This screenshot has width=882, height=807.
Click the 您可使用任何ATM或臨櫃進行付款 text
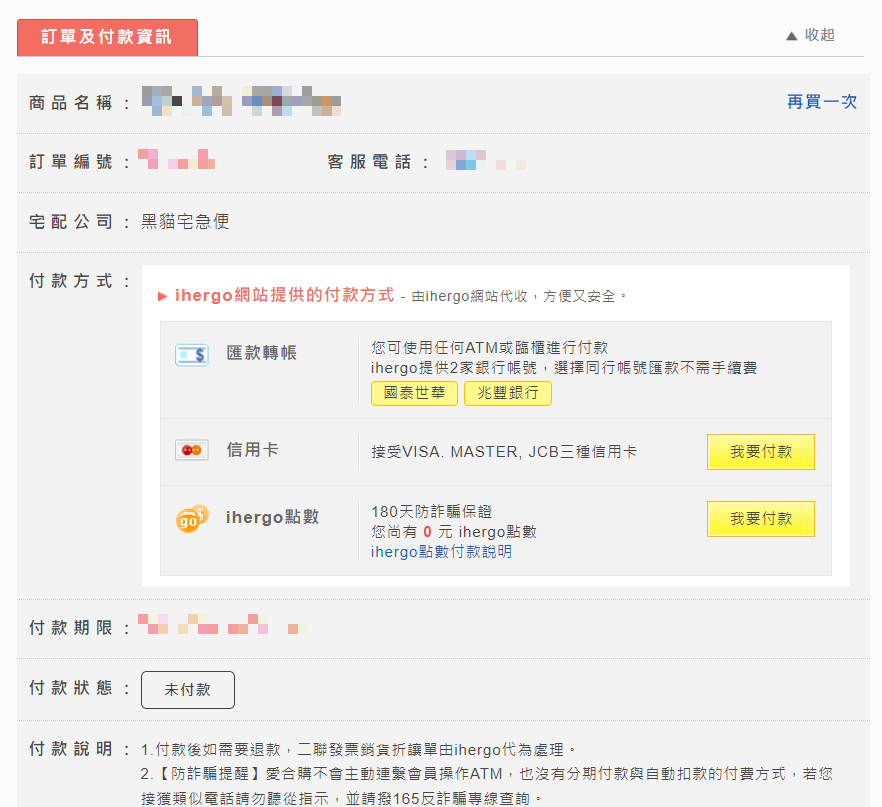click(489, 348)
